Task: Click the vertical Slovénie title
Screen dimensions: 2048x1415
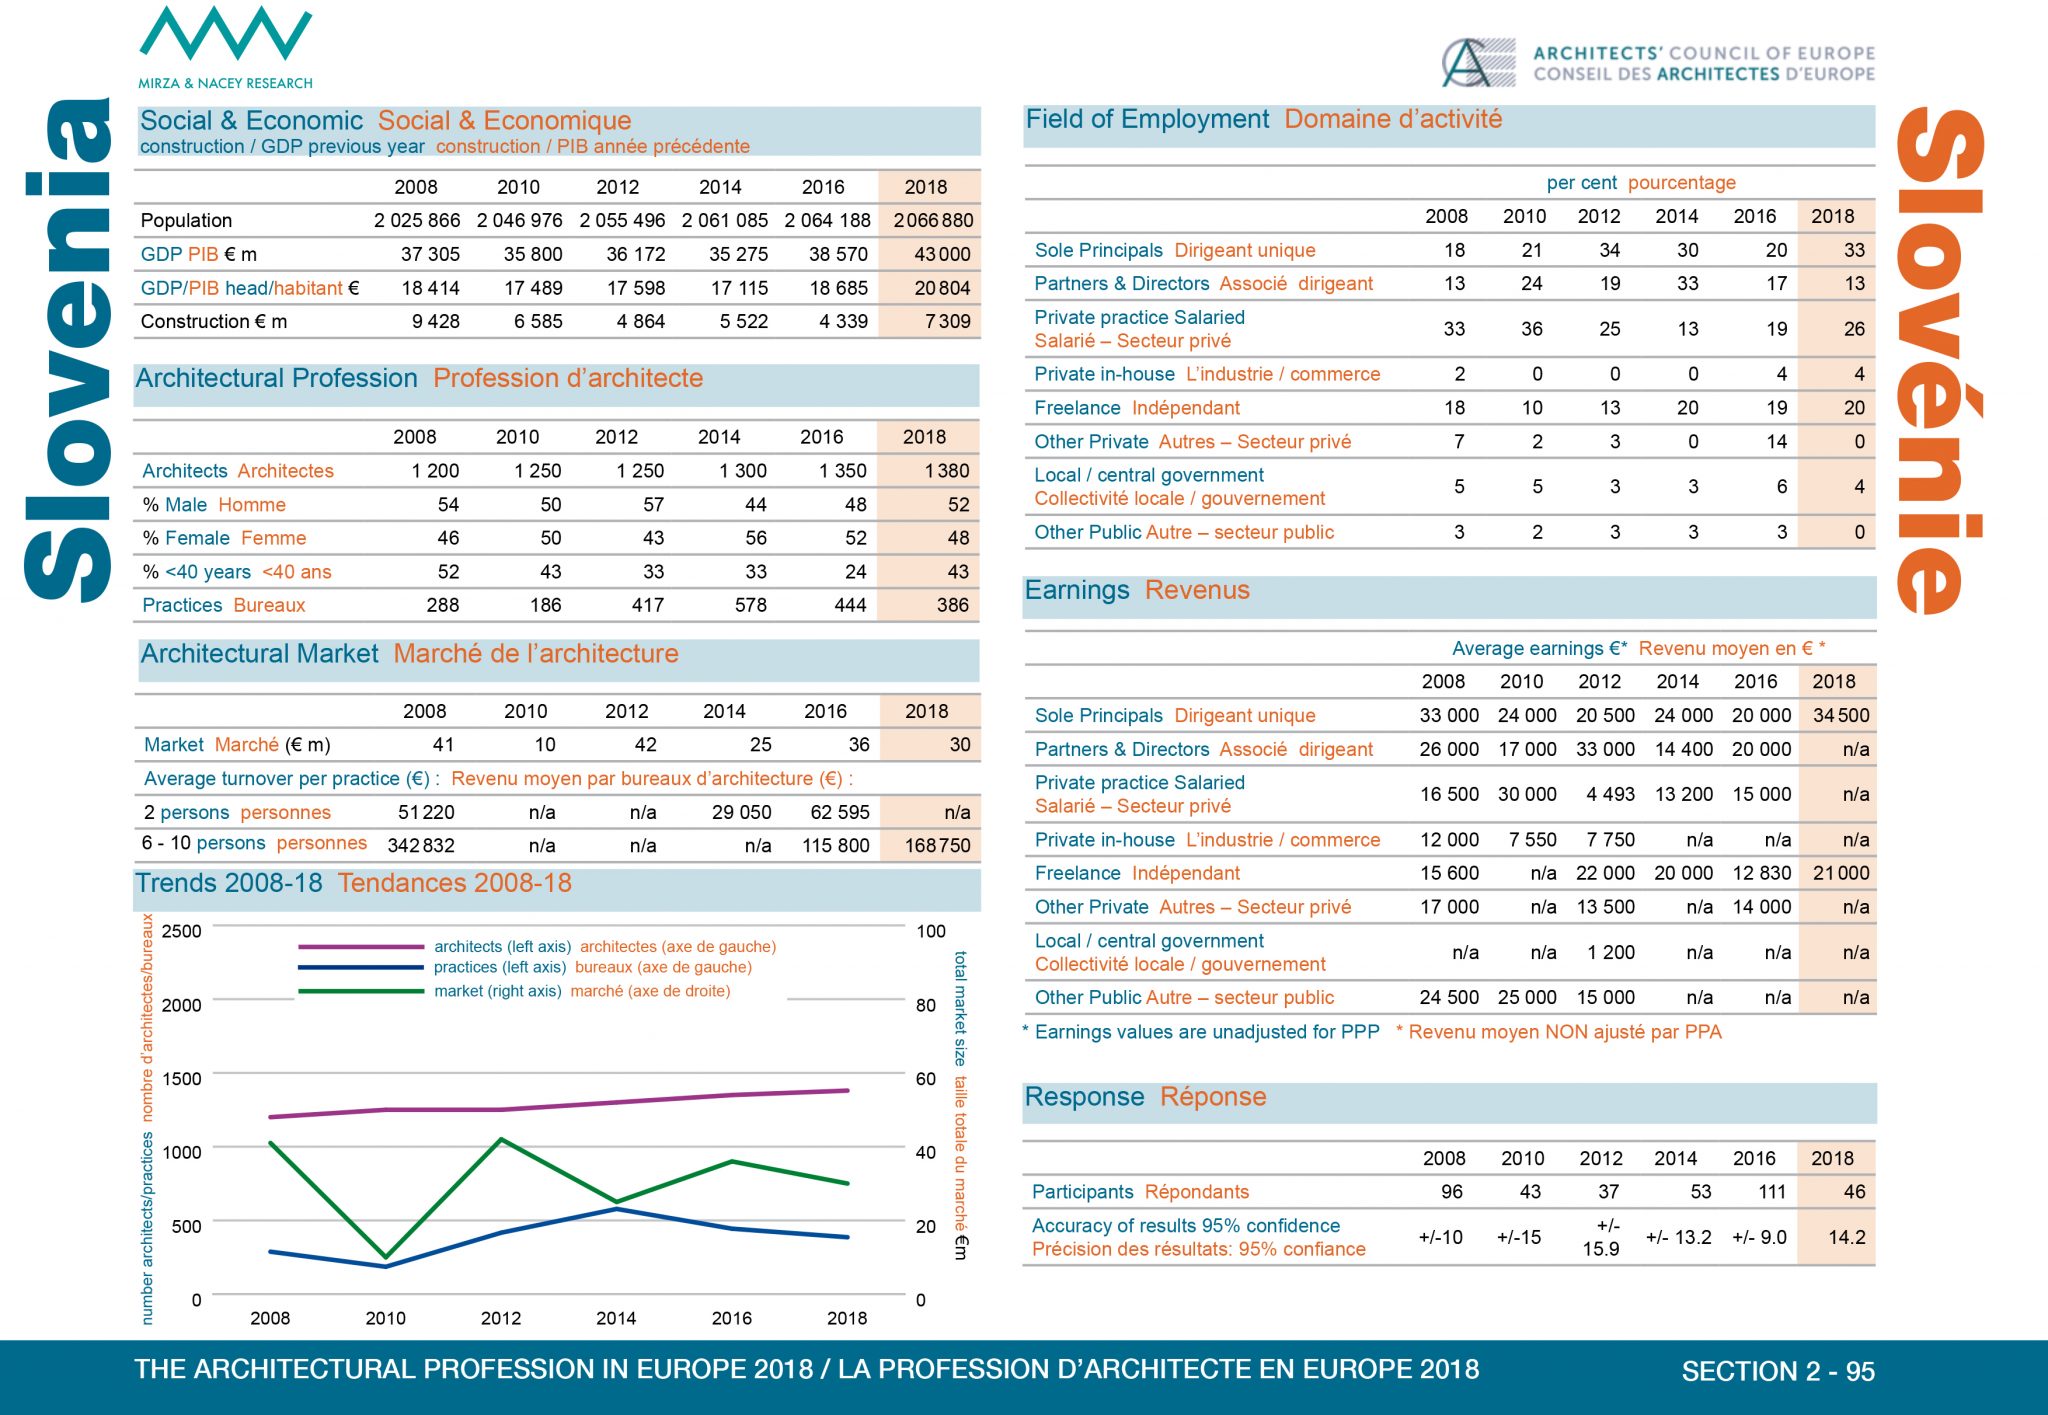Action: pos(1940,362)
